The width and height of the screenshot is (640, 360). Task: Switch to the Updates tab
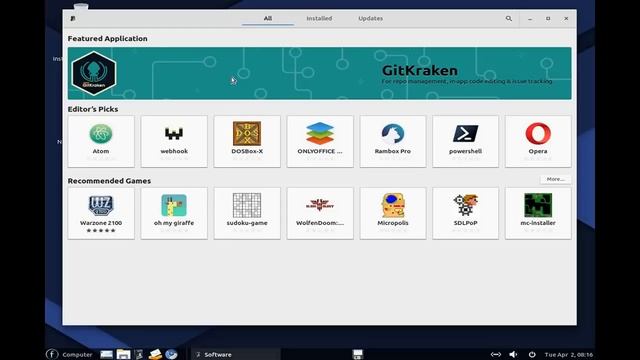371,18
